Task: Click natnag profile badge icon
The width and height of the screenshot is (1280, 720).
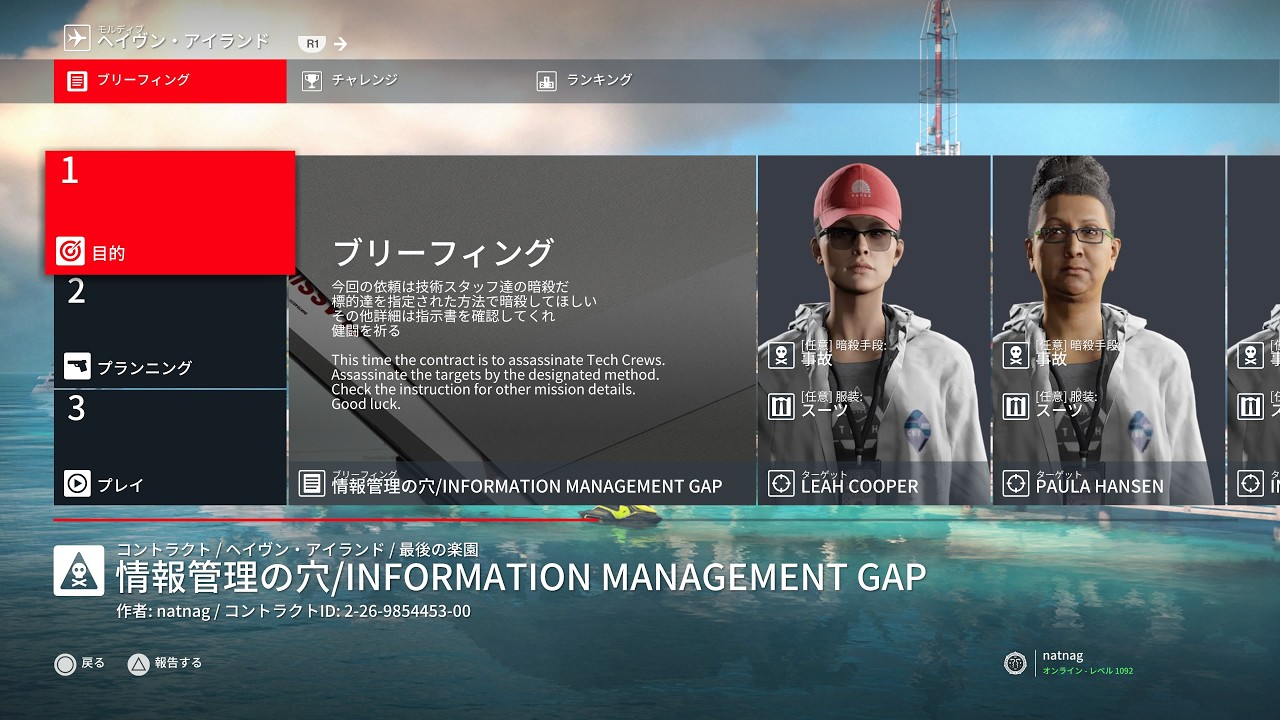Action: pyautogui.click(x=1016, y=662)
